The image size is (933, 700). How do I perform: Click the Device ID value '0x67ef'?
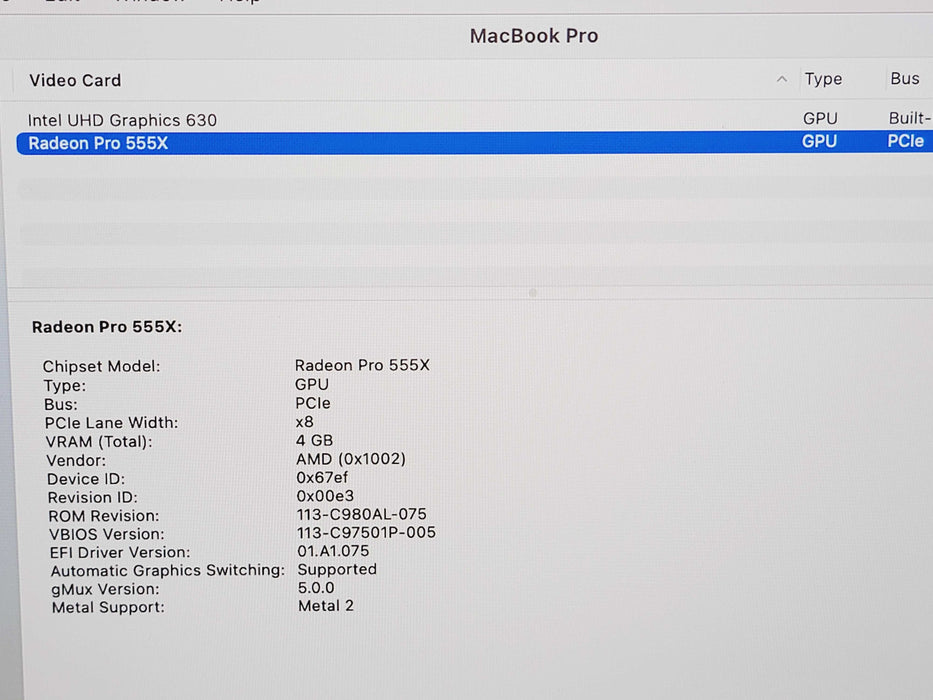(322, 477)
